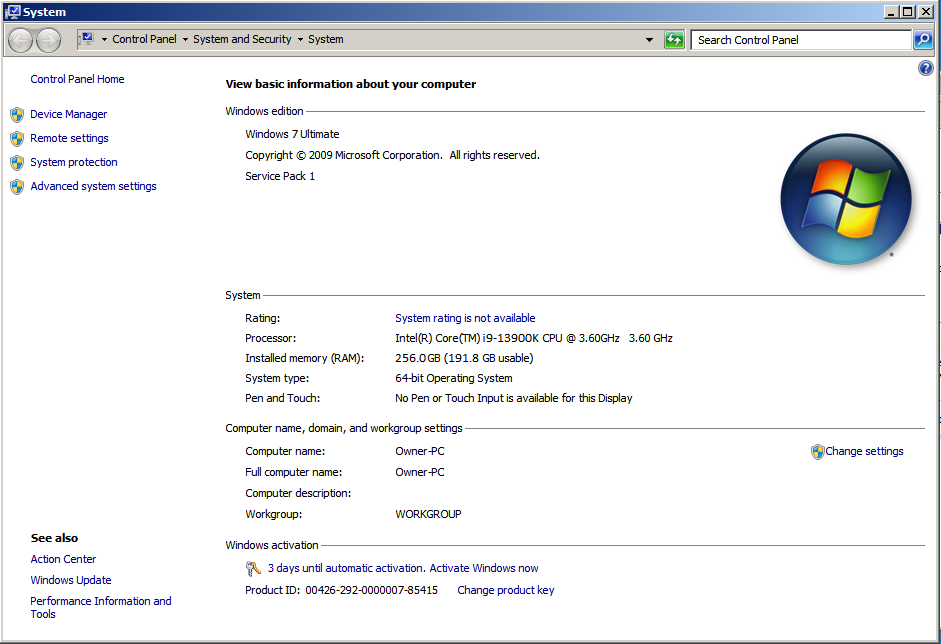
Task: Select Control Panel breadcrumb
Action: pos(144,39)
